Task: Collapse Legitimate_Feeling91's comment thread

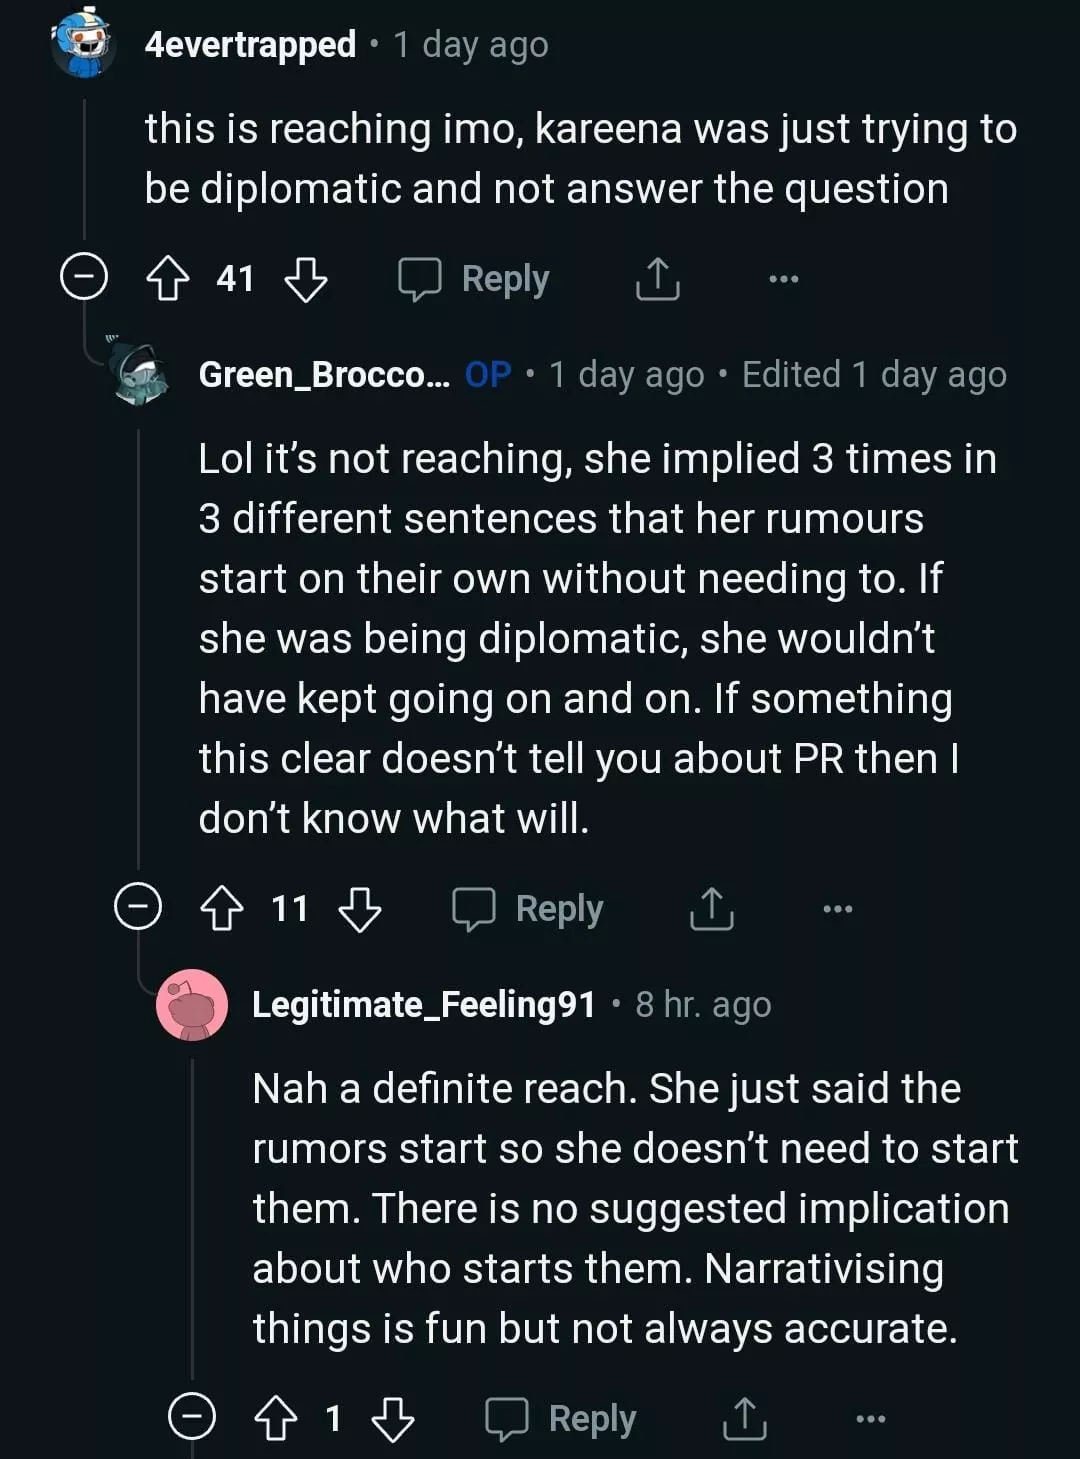Action: (x=191, y=1416)
